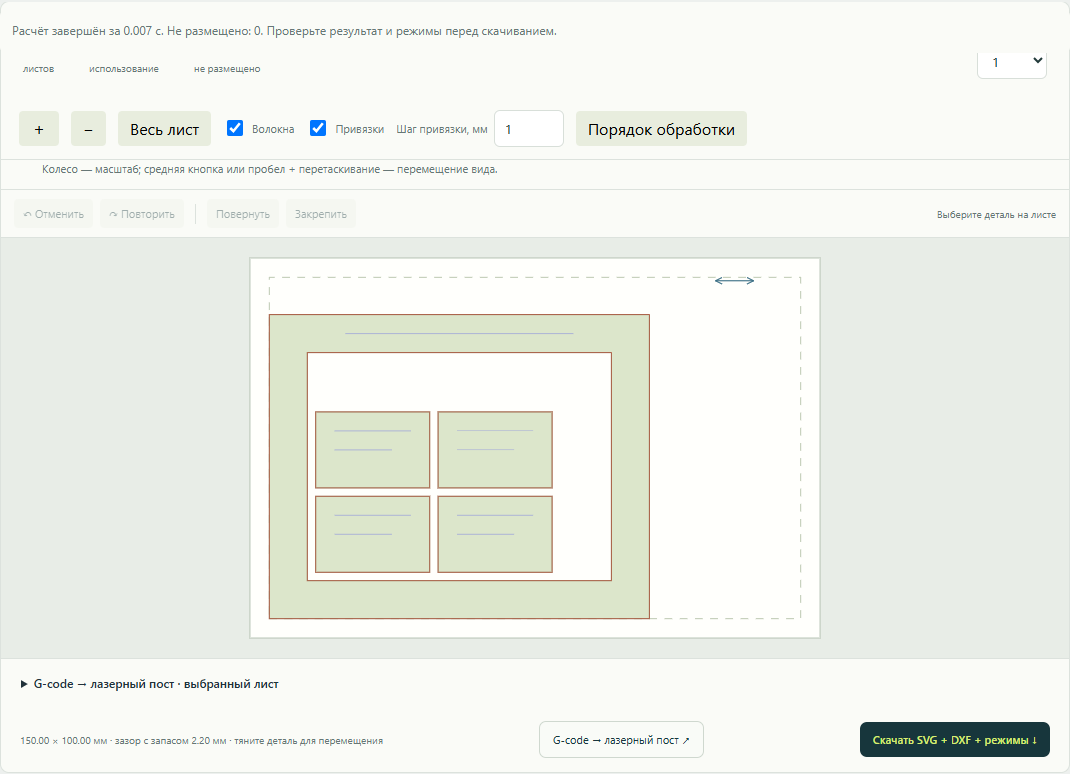Toggle the Привязки checkbox
The image size is (1070, 774).
coord(318,128)
